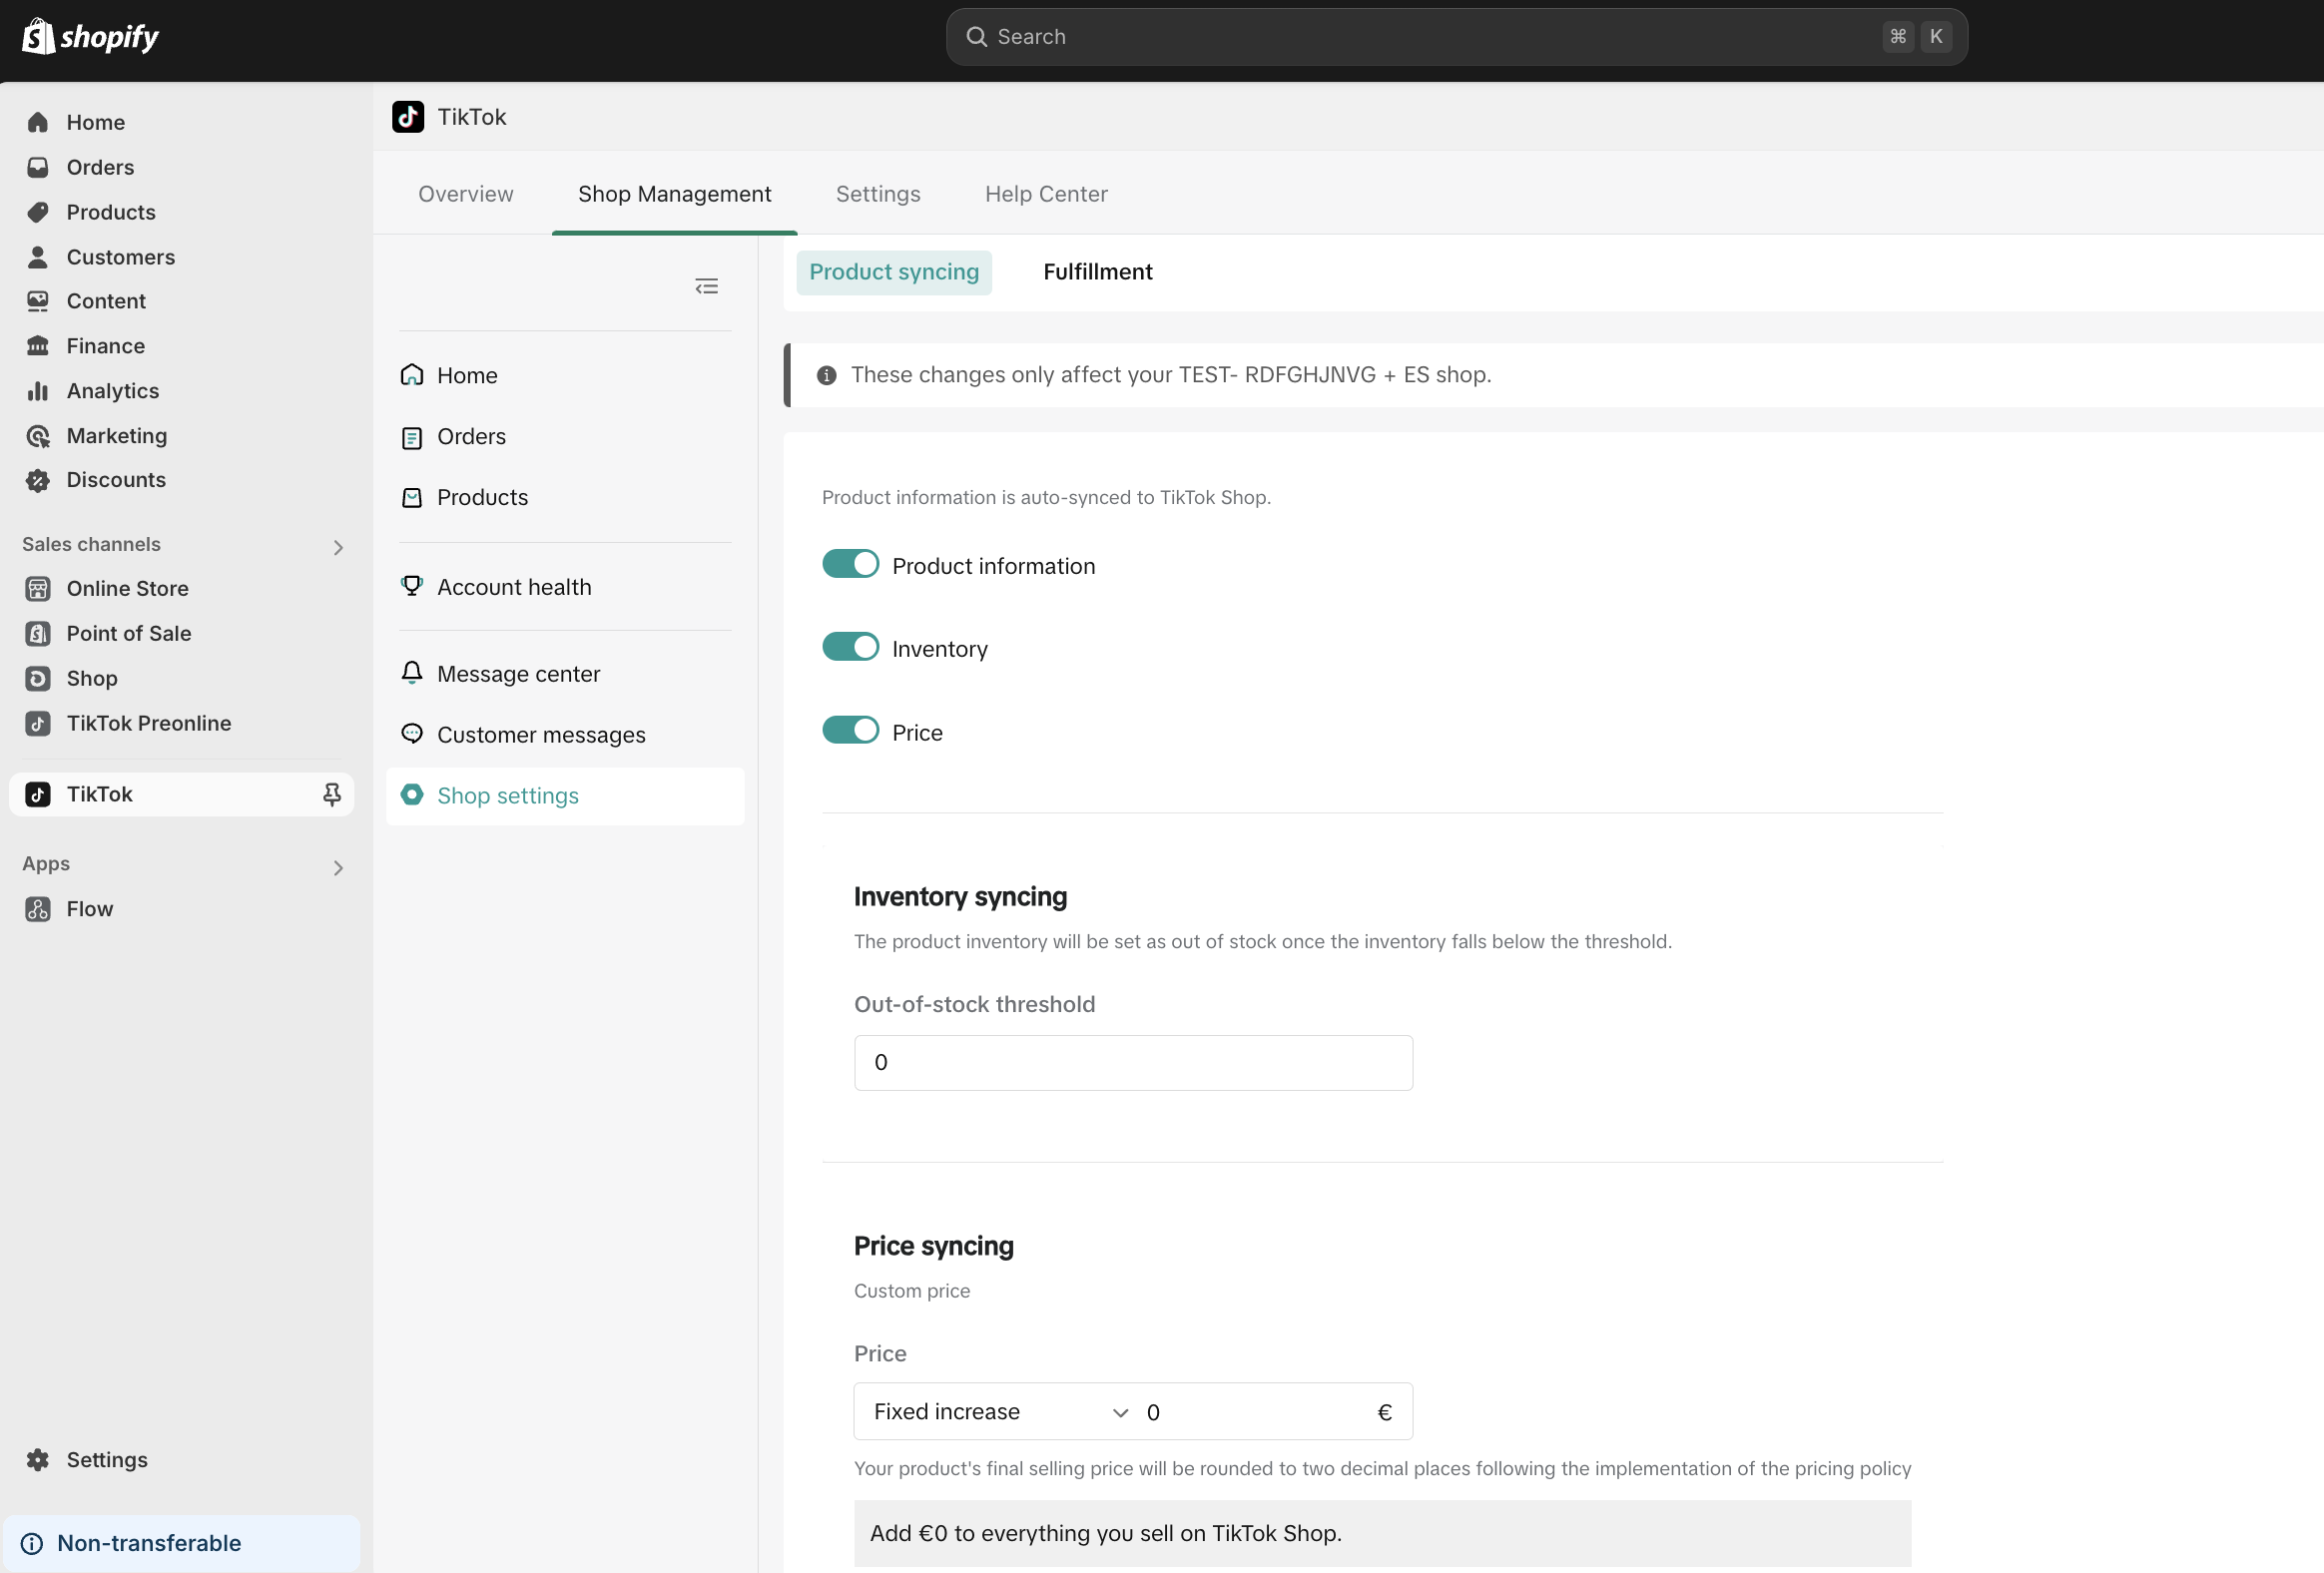The height and width of the screenshot is (1573, 2324).
Task: Click the 'Custom price' label
Action: tap(912, 1291)
